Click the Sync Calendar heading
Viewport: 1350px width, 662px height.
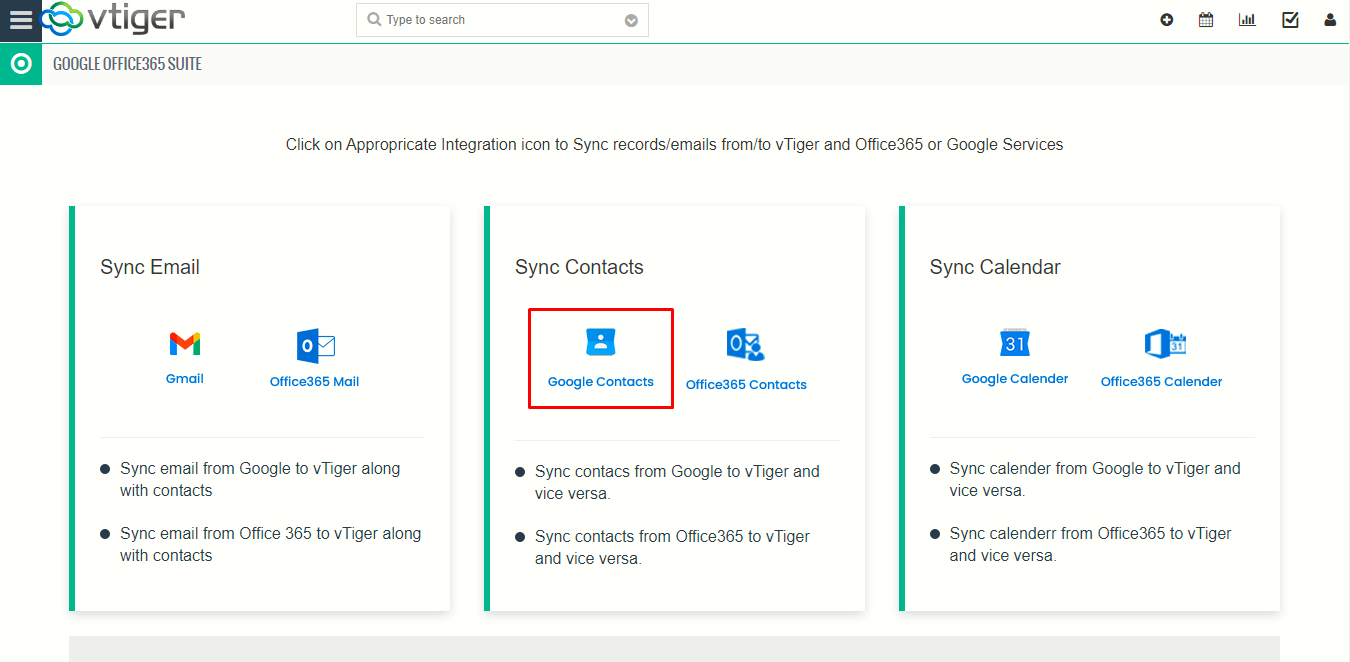[995, 267]
